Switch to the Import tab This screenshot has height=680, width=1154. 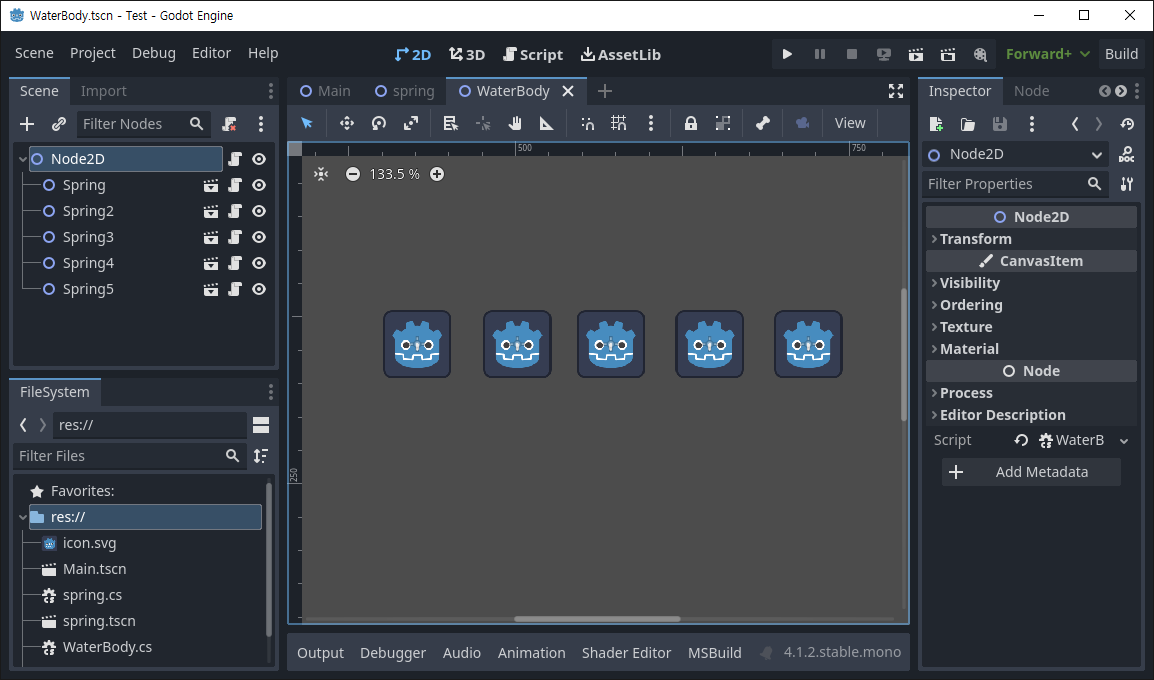[x=104, y=91]
